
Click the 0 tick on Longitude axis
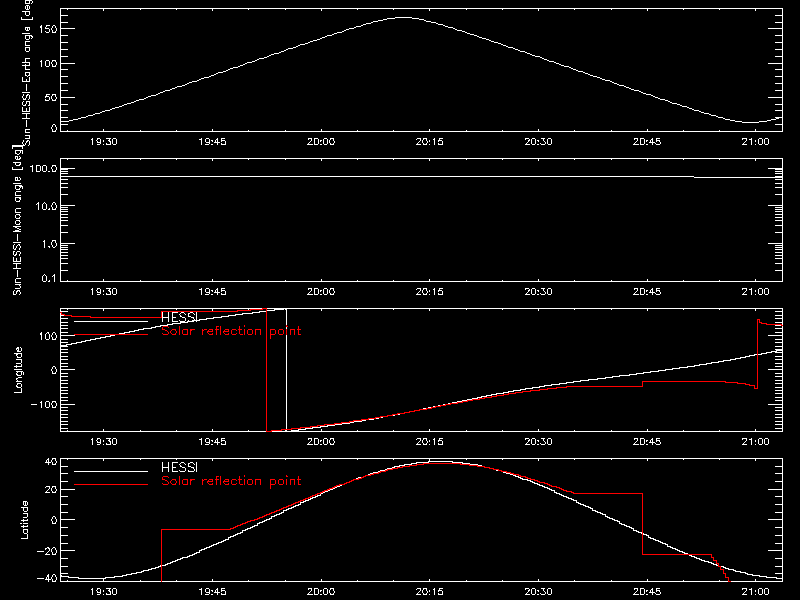(x=54, y=370)
